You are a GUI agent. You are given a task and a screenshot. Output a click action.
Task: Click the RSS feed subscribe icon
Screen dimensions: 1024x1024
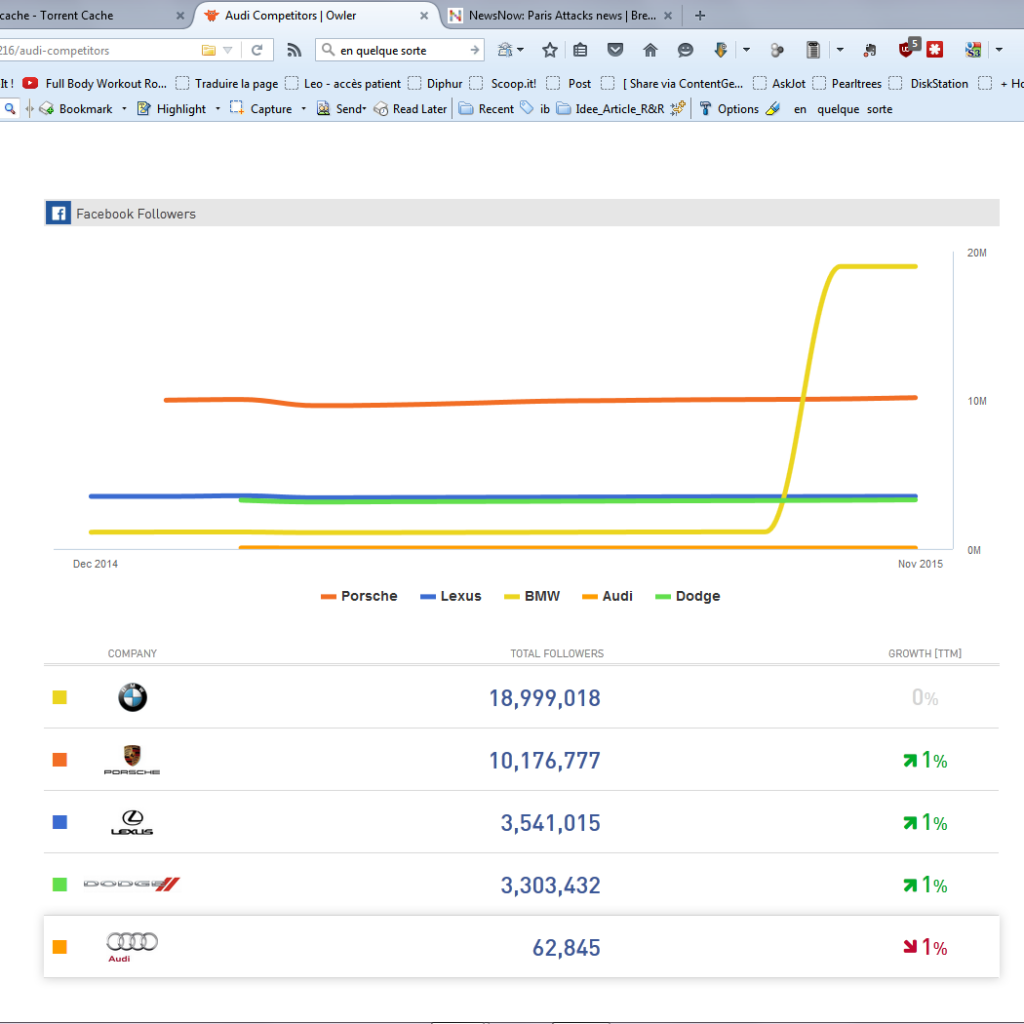(295, 50)
